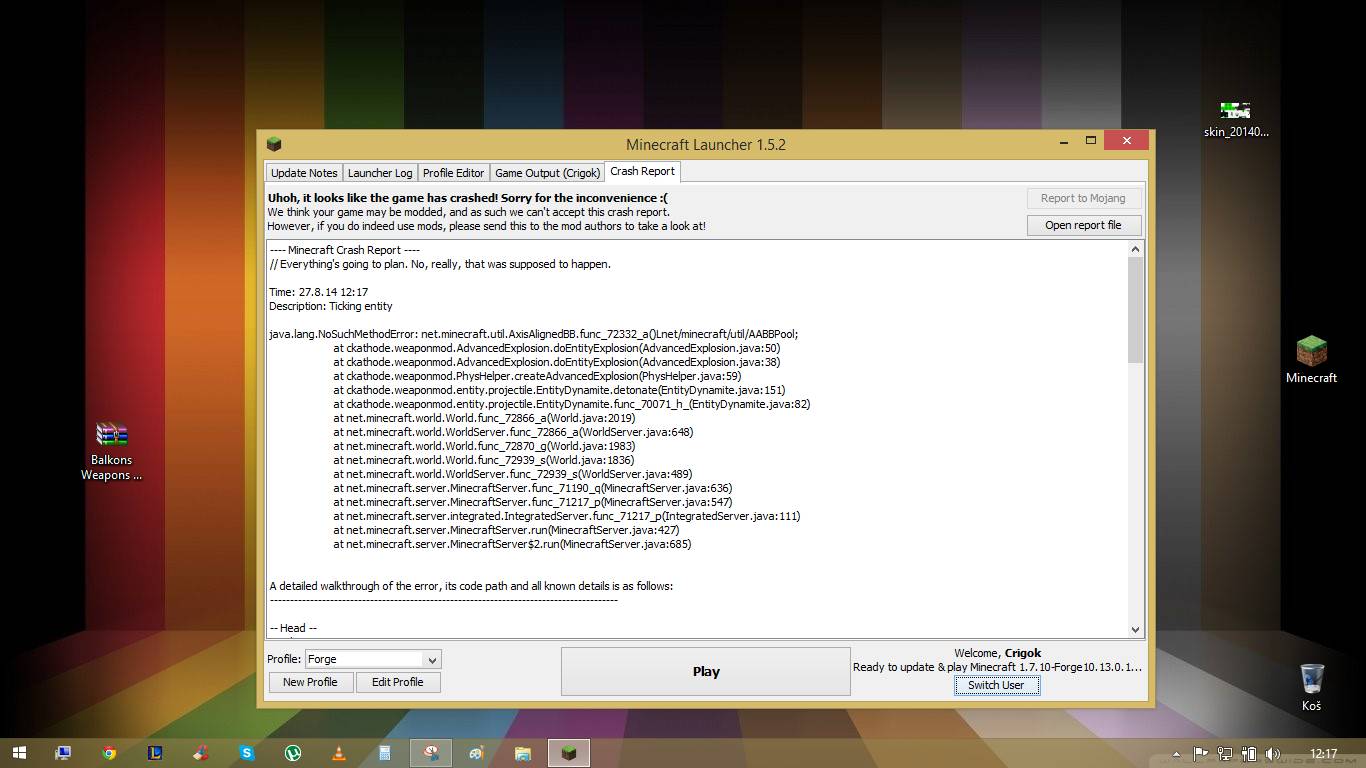Click the MinecraftServer$2.run stack trace line
This screenshot has height=768, width=1366.
pyautogui.click(x=512, y=544)
